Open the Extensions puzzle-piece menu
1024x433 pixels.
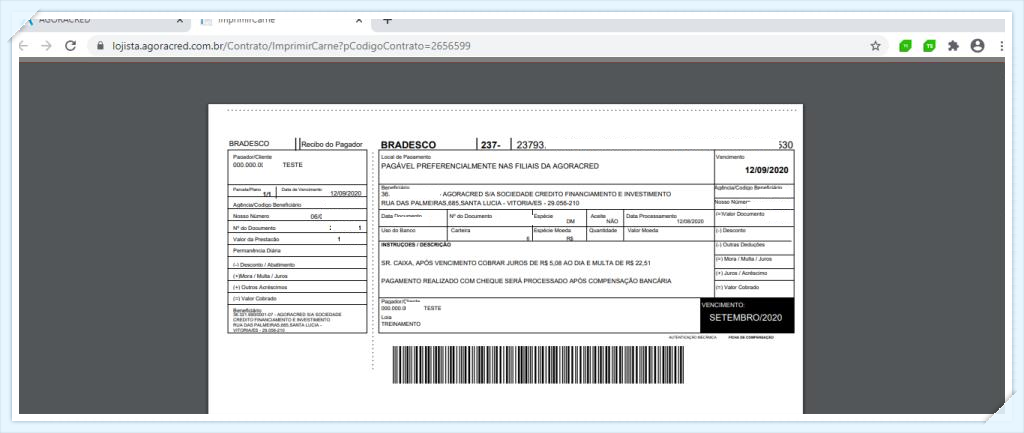(953, 46)
